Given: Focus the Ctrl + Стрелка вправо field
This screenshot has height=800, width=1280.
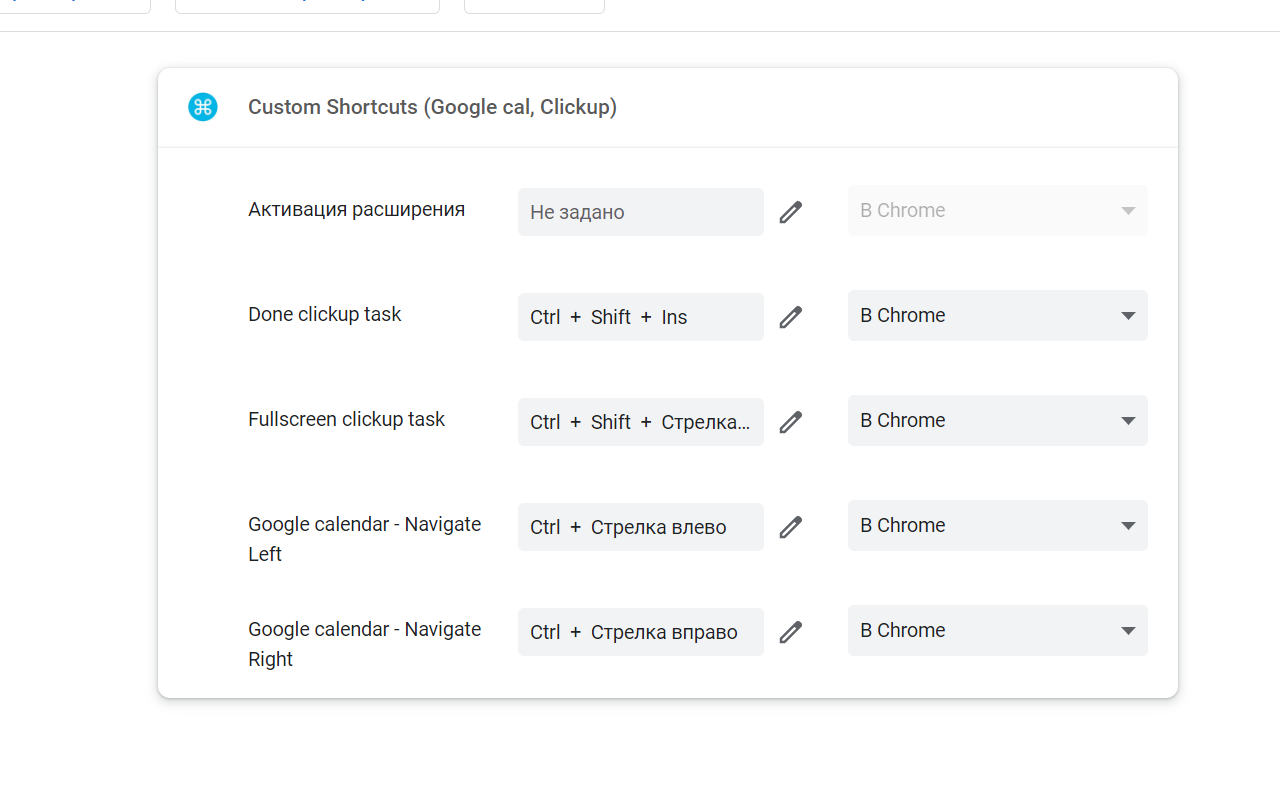Looking at the screenshot, I should (x=640, y=632).
